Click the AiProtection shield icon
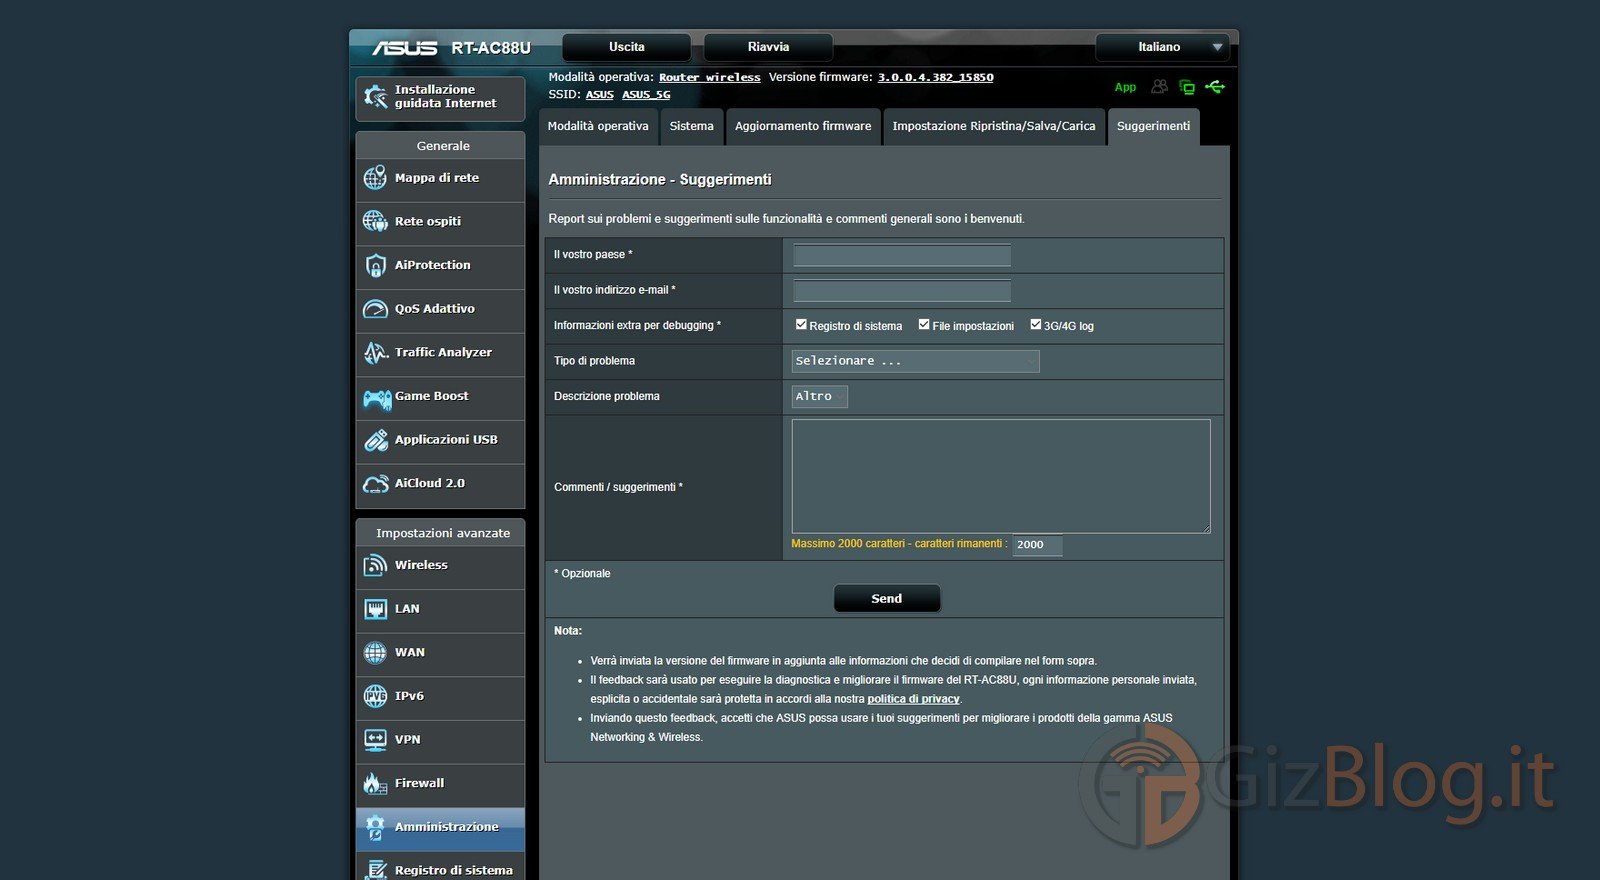The width and height of the screenshot is (1600, 880). click(375, 265)
